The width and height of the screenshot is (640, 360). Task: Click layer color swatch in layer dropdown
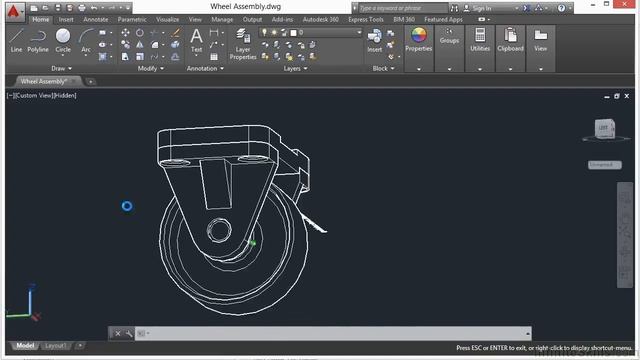pos(293,32)
